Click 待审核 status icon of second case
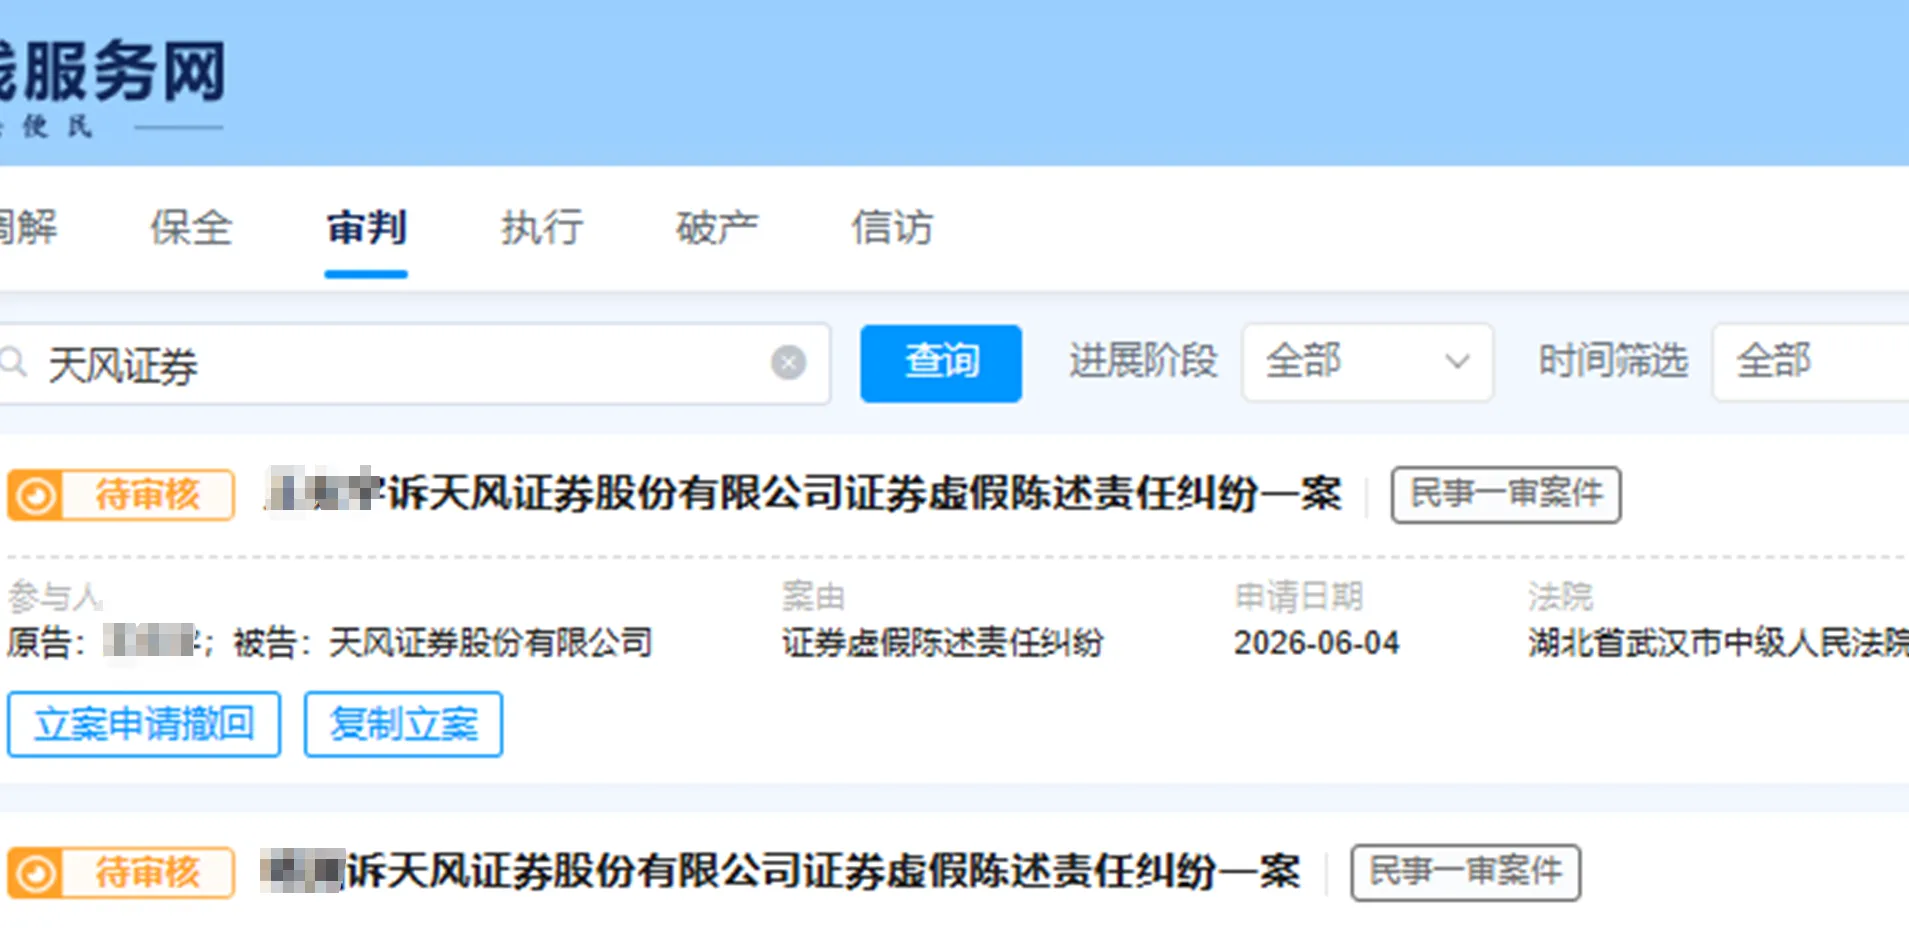 pyautogui.click(x=36, y=873)
